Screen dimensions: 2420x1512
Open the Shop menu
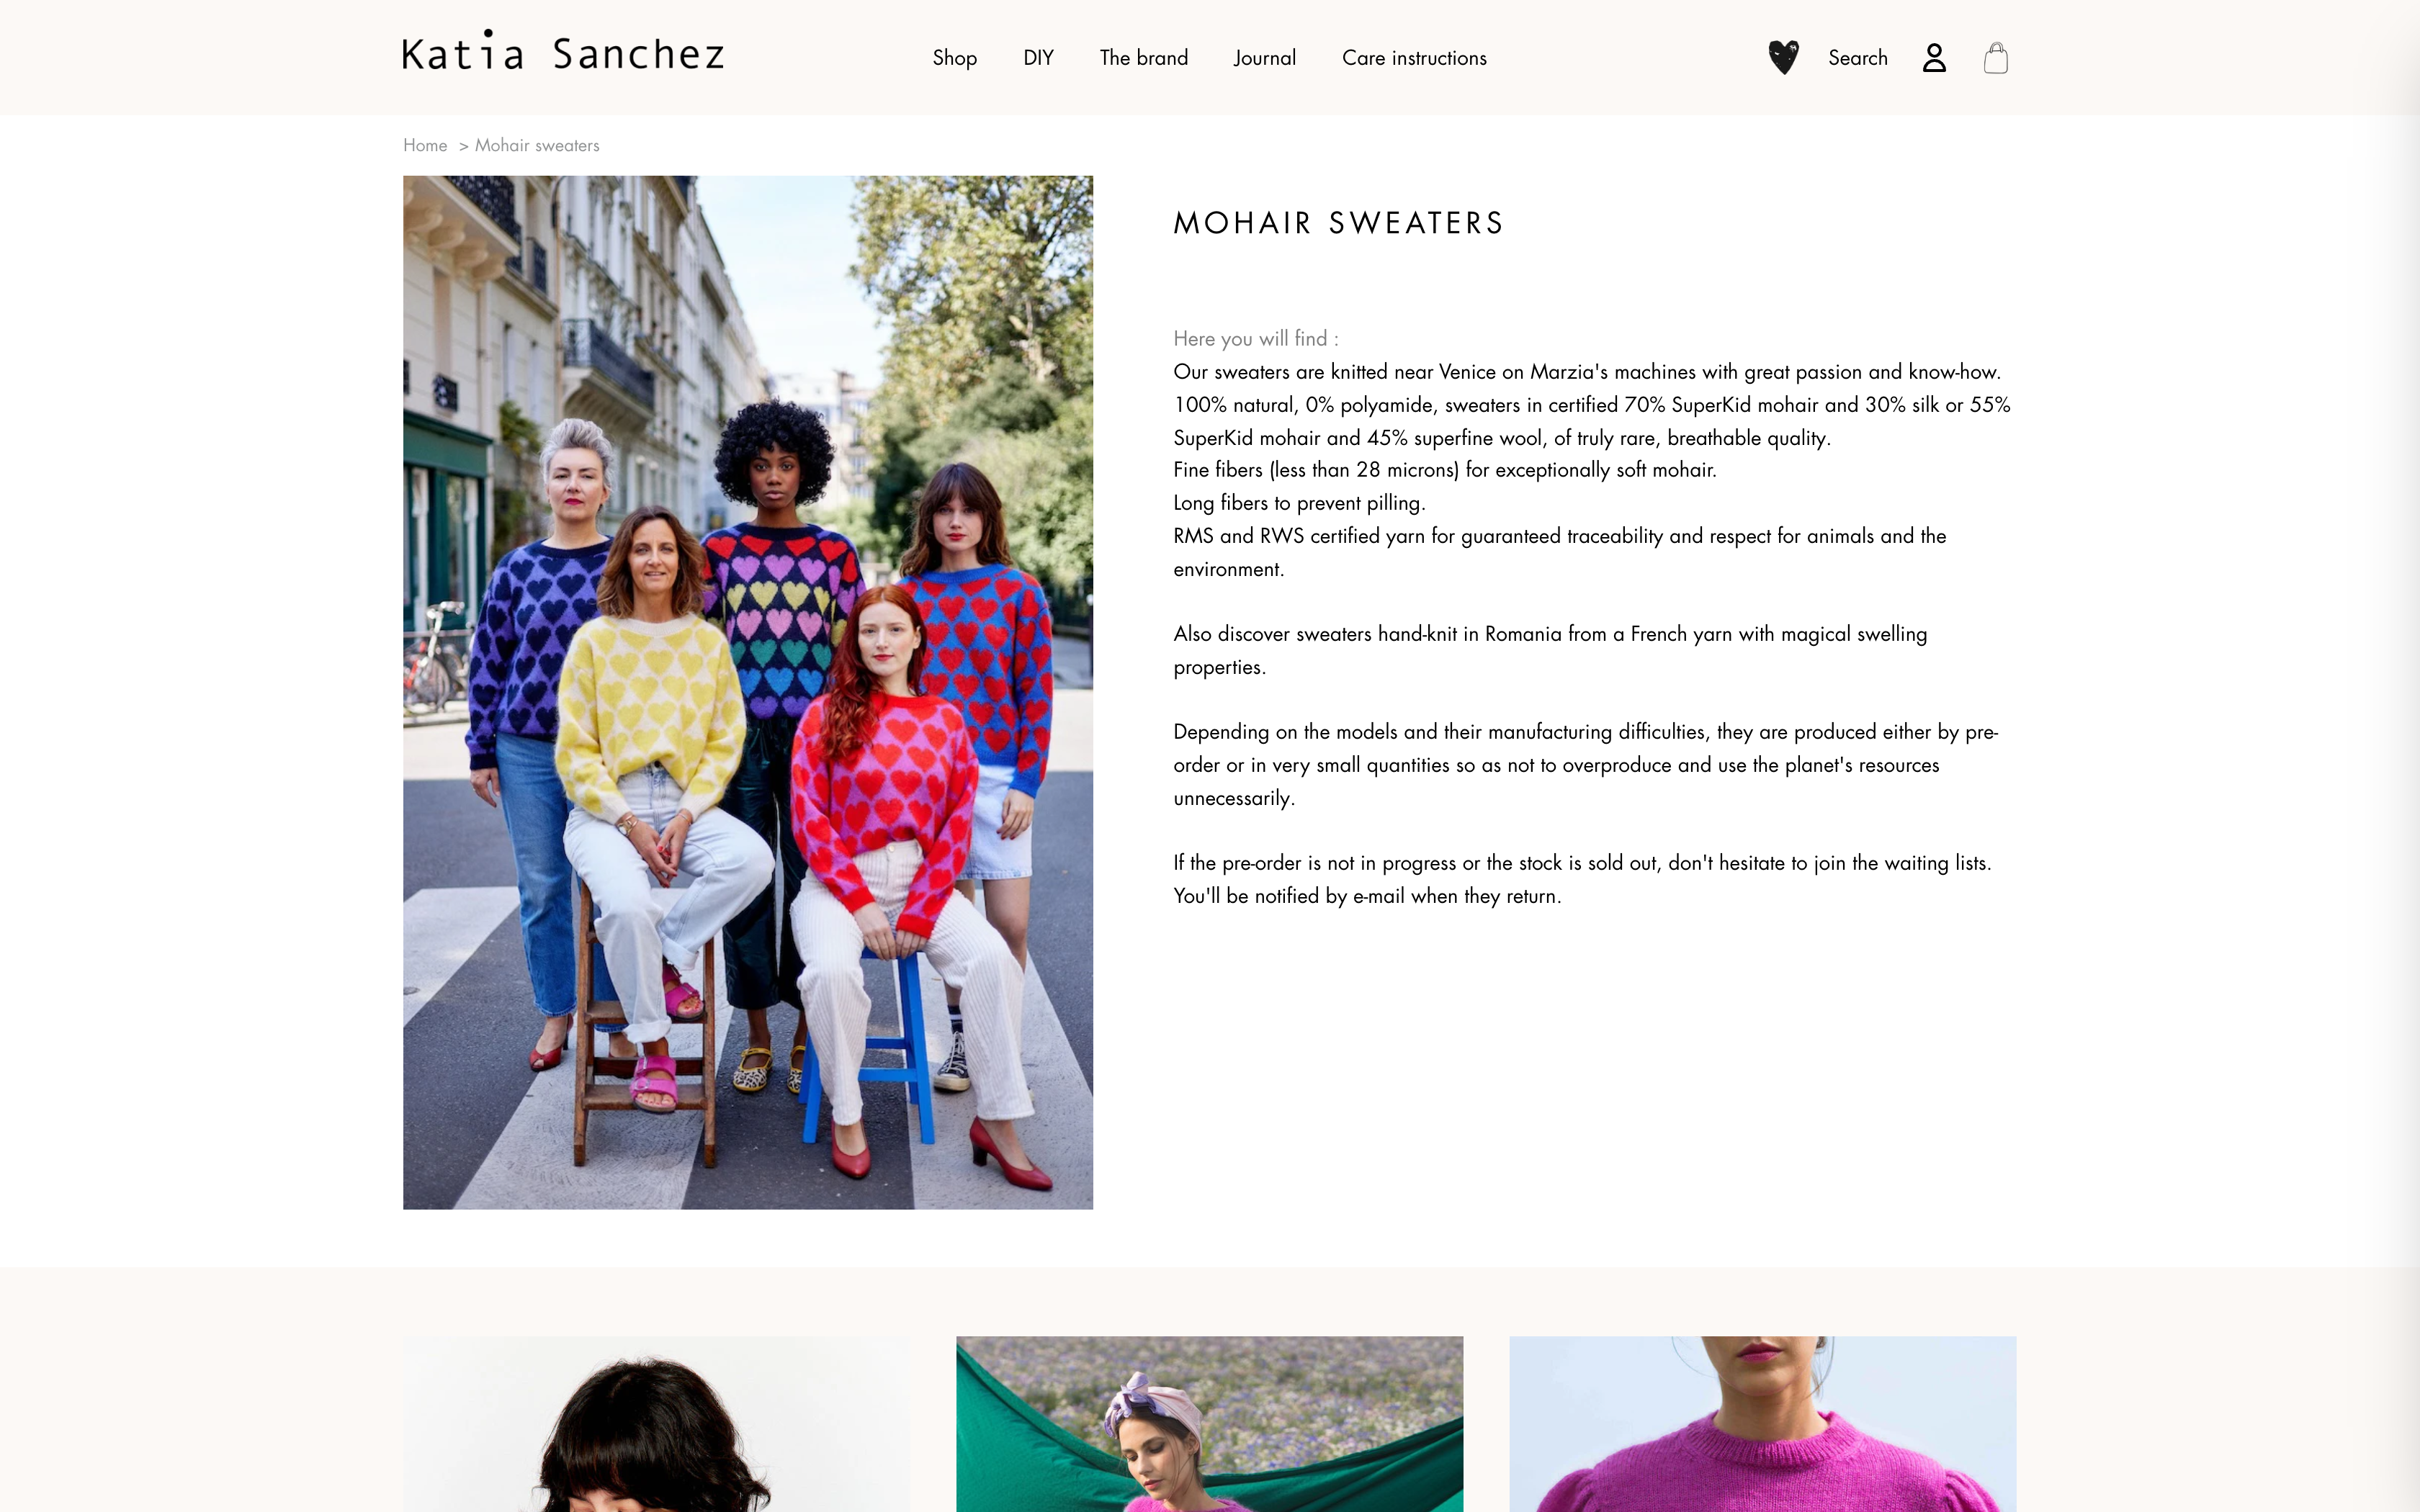tap(954, 58)
